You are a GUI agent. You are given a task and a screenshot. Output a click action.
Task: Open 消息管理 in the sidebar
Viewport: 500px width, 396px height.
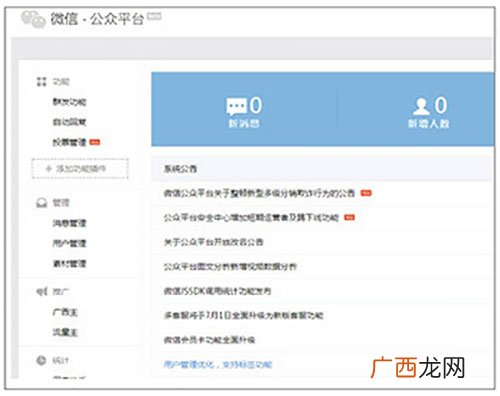pyautogui.click(x=69, y=223)
